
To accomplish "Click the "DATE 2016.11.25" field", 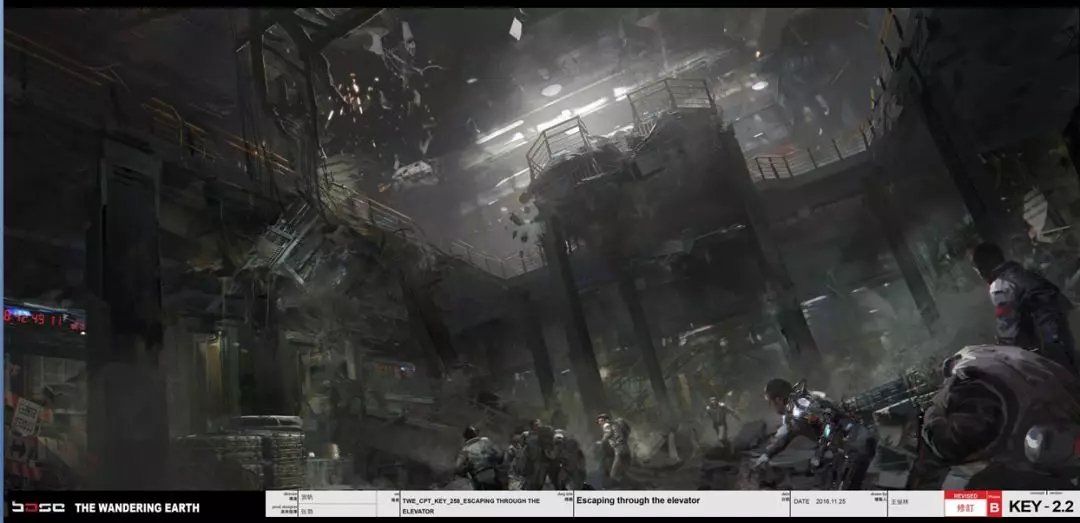I will pos(822,501).
